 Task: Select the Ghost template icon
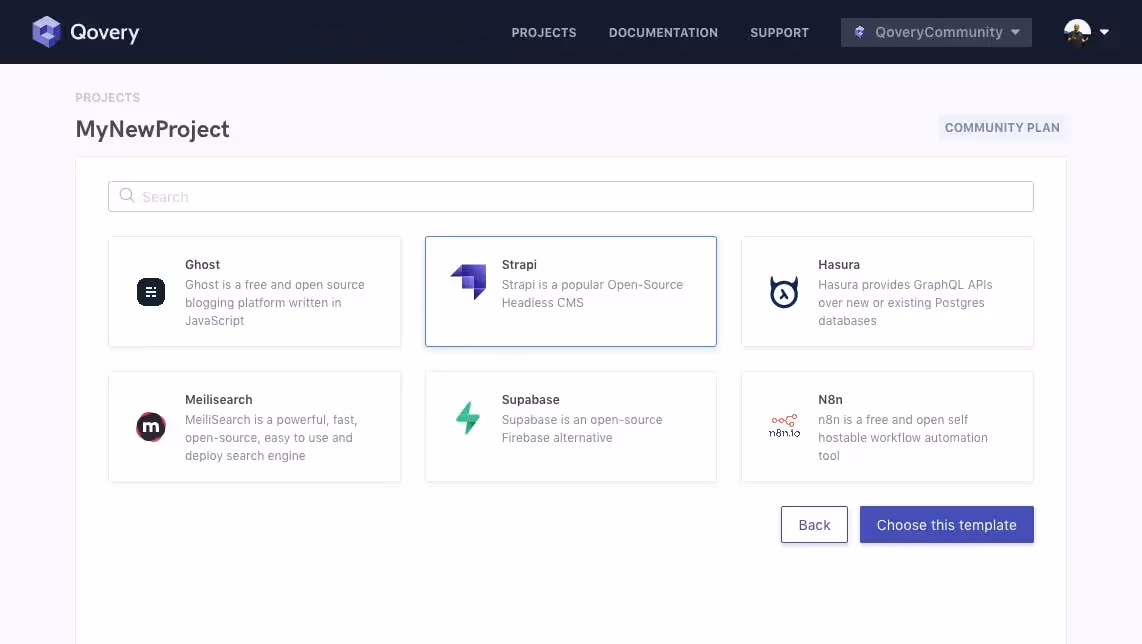[151, 292]
